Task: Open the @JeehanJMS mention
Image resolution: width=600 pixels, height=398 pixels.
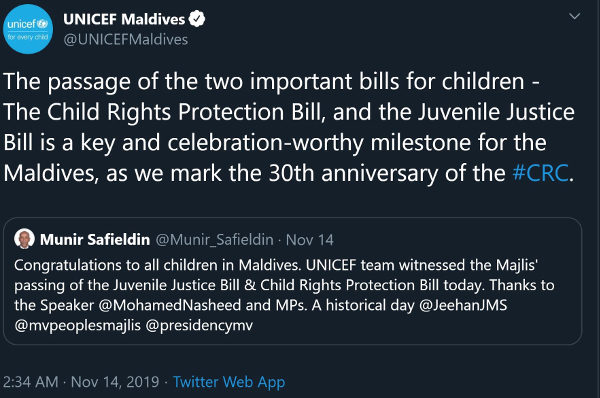Action: 463,305
